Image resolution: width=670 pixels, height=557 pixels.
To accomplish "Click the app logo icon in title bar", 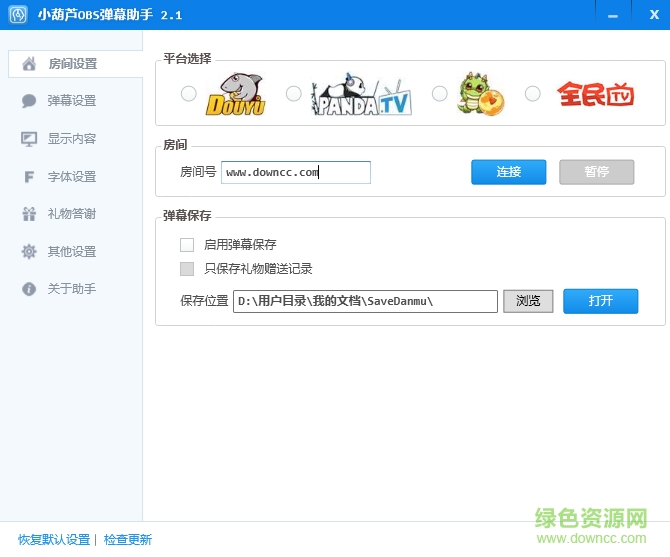I will [x=18, y=15].
